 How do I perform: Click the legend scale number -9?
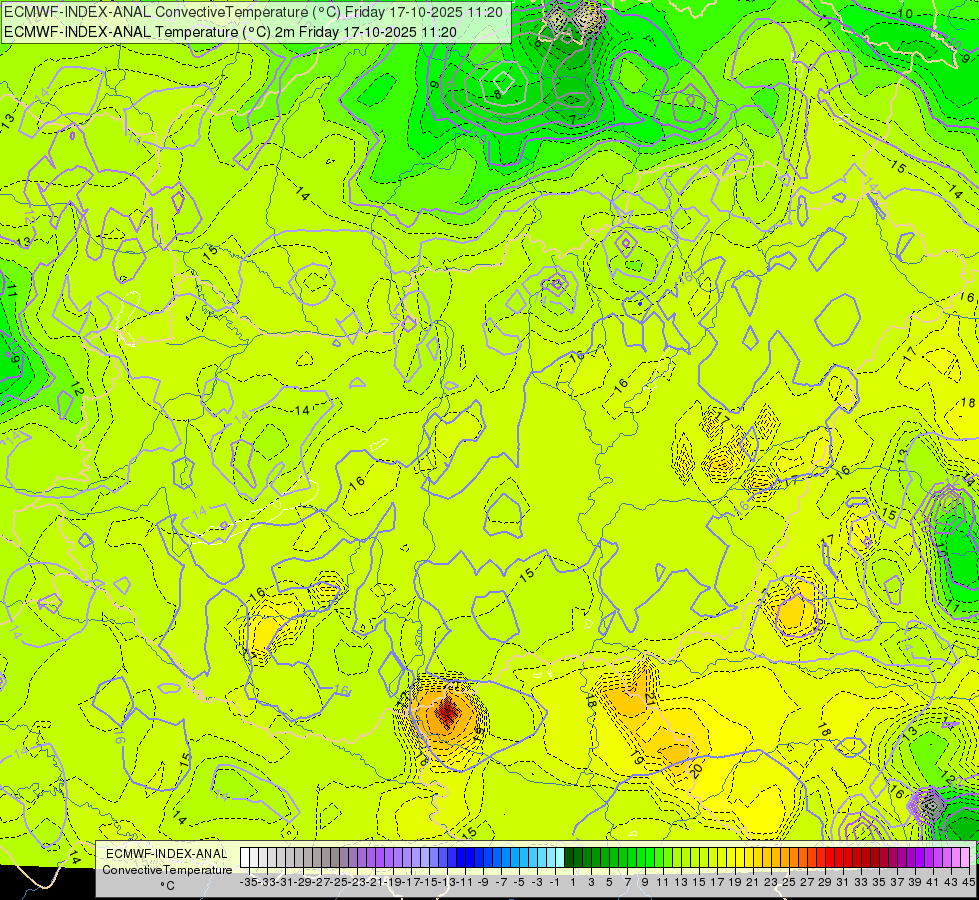483,882
